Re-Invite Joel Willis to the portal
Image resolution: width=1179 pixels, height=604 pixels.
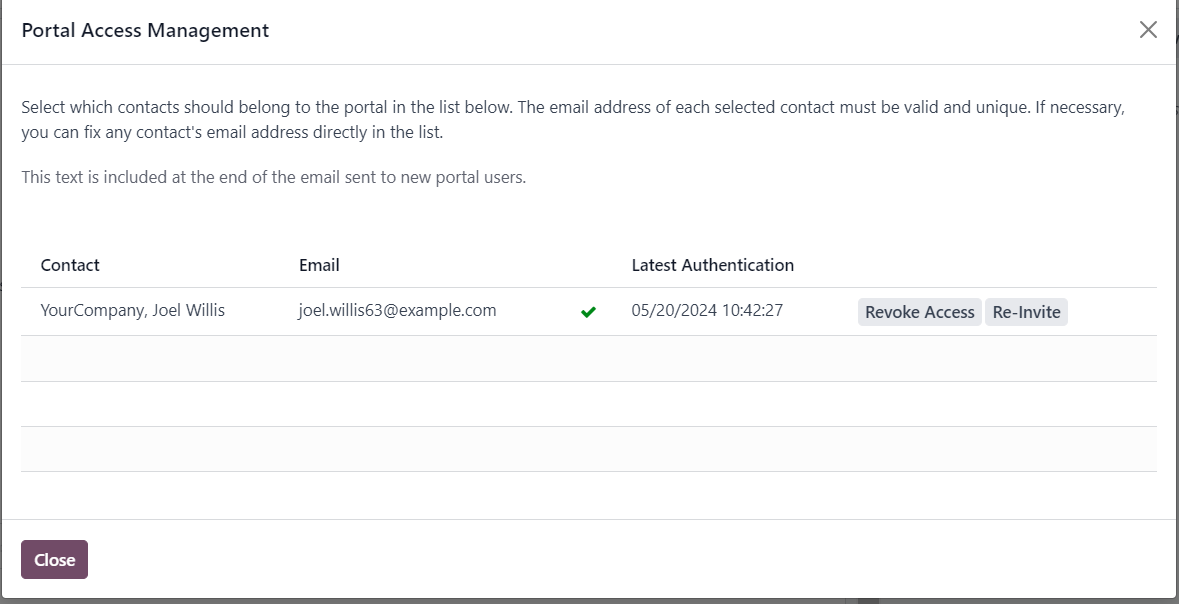pyautogui.click(x=1026, y=312)
